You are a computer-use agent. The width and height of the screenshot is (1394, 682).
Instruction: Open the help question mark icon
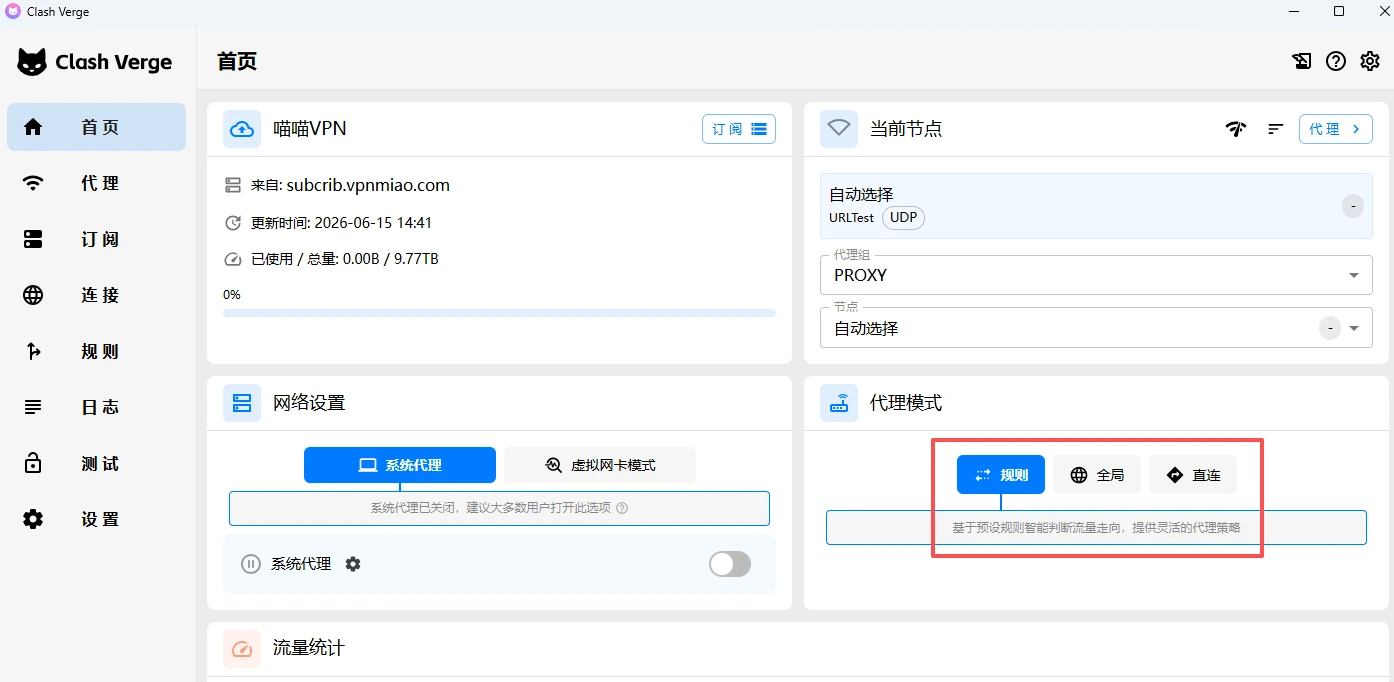(x=1336, y=61)
